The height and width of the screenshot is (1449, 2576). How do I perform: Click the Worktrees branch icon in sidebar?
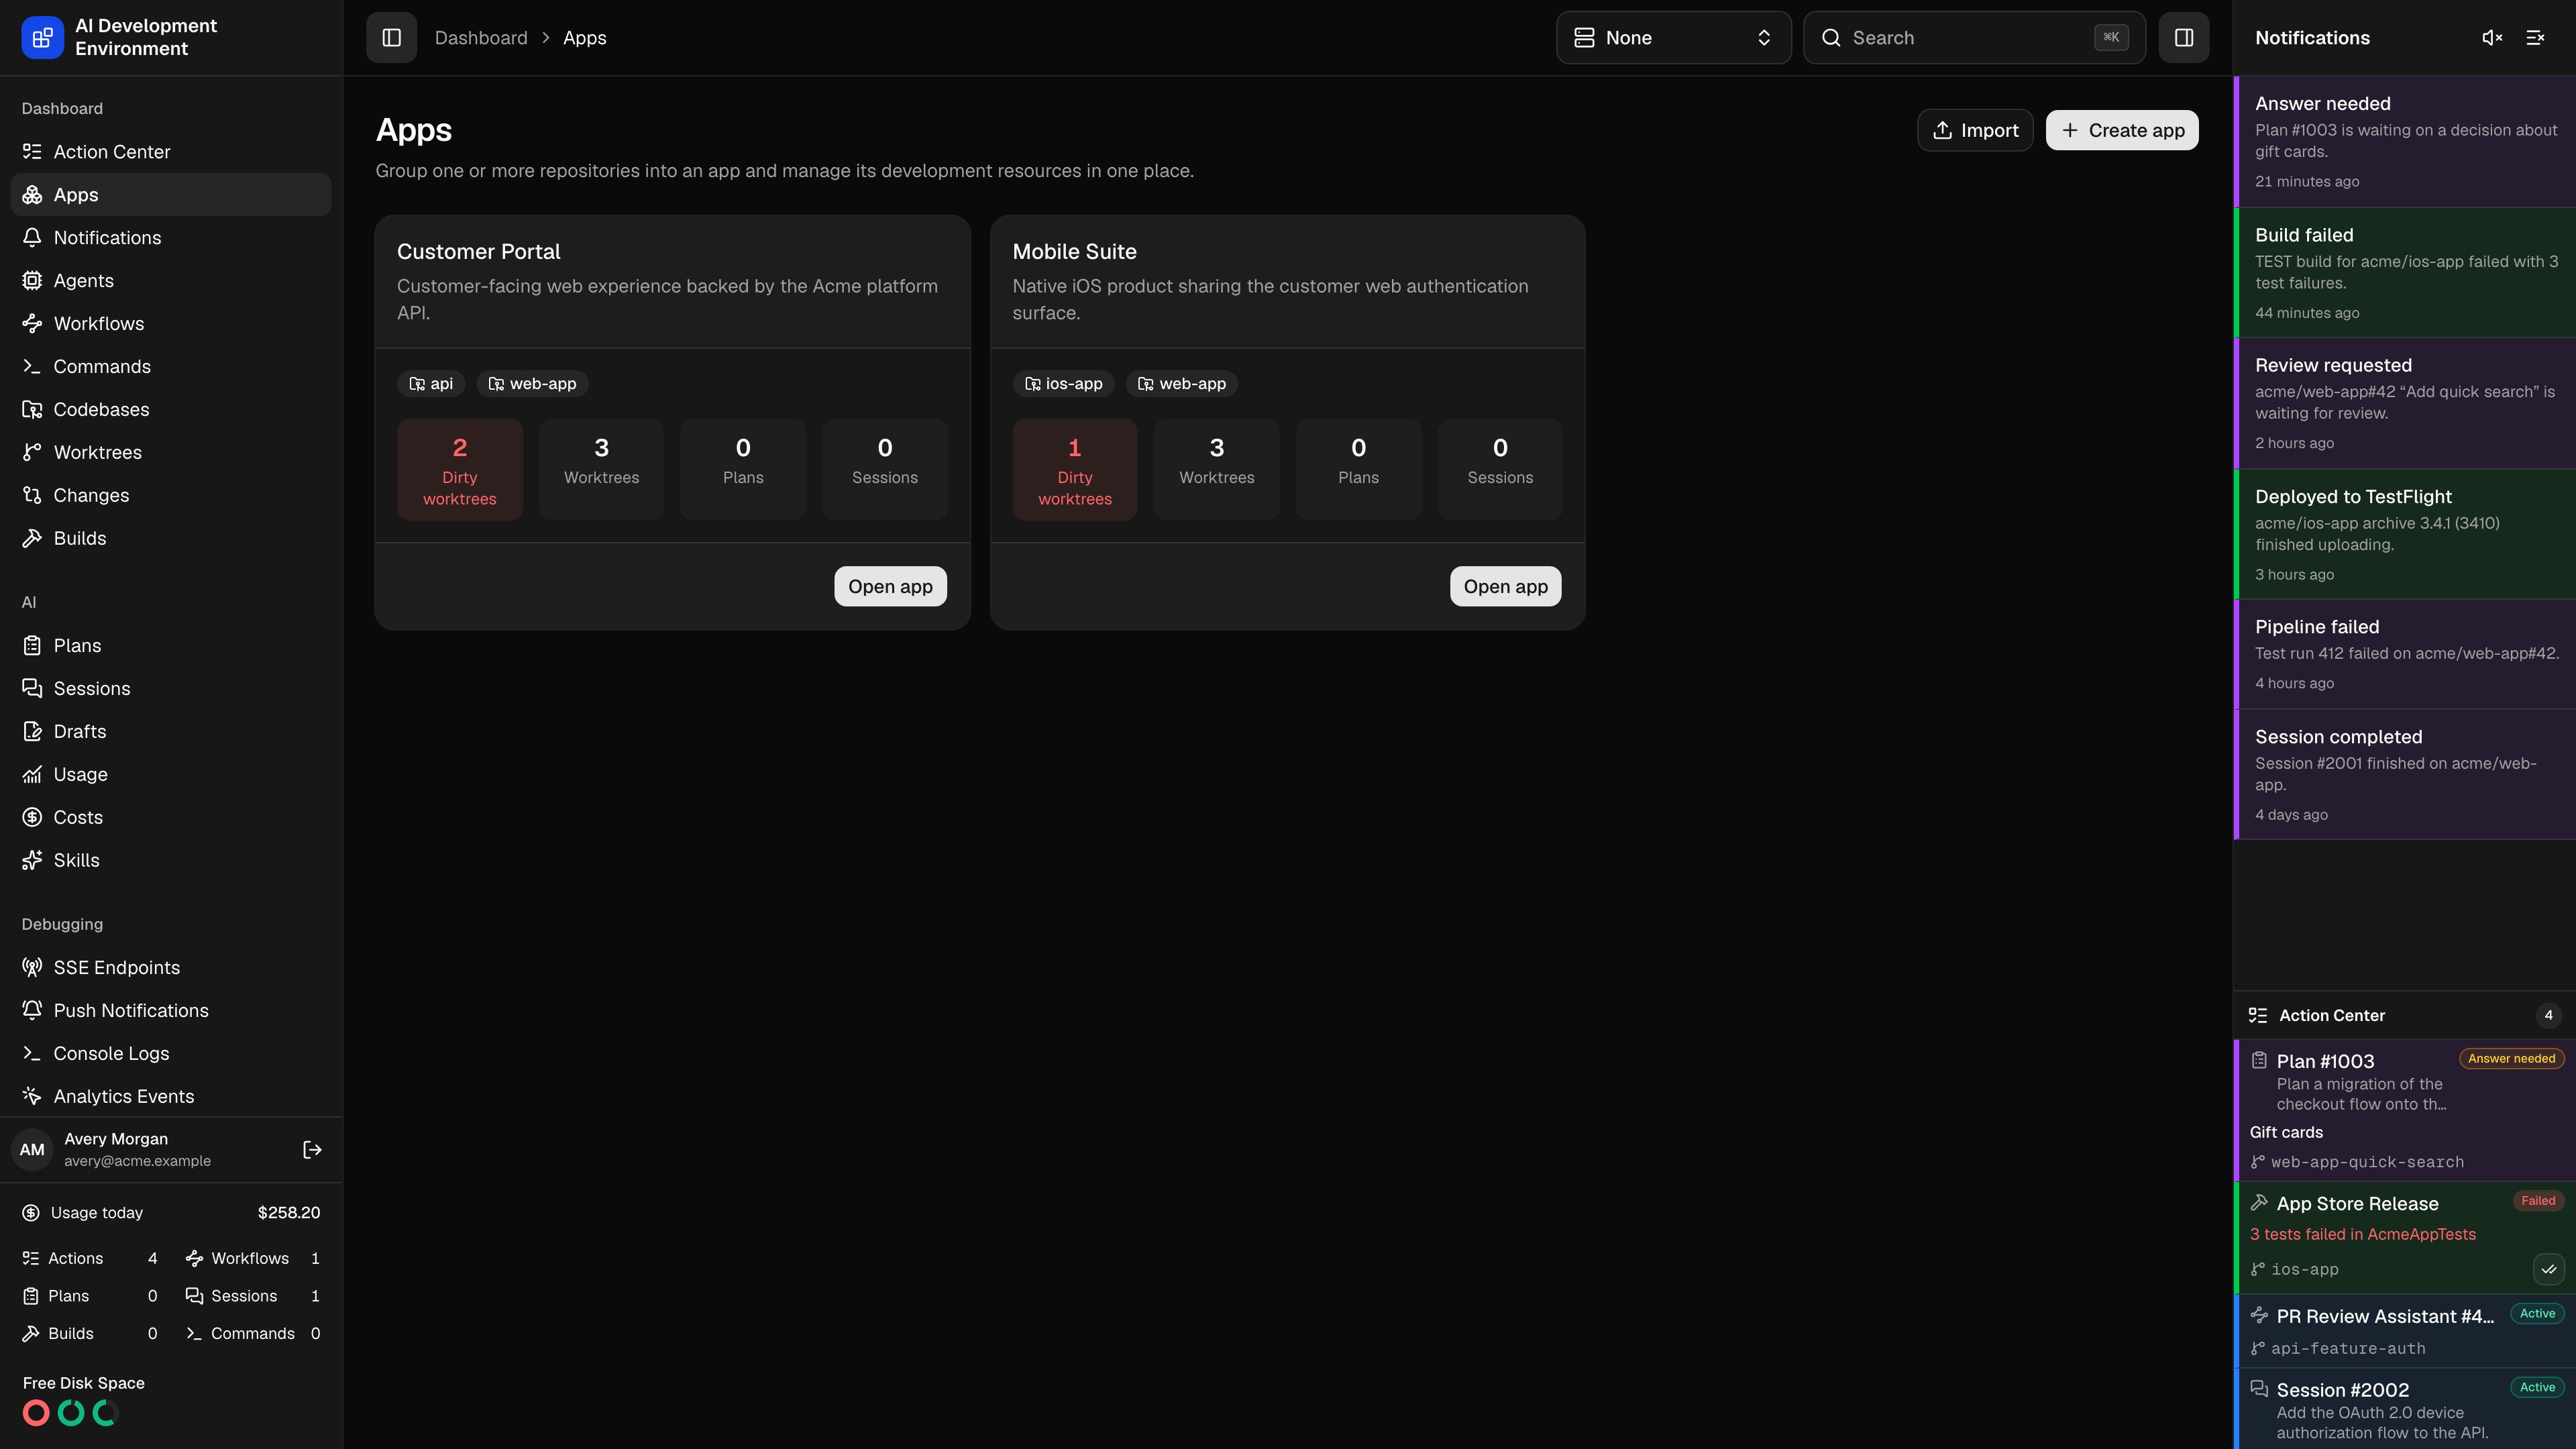pyautogui.click(x=32, y=453)
